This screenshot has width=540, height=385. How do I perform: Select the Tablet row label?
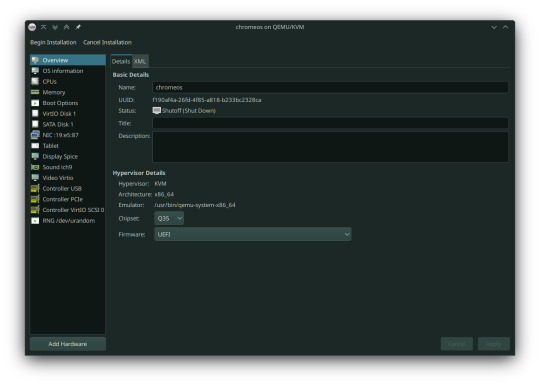(x=50, y=146)
